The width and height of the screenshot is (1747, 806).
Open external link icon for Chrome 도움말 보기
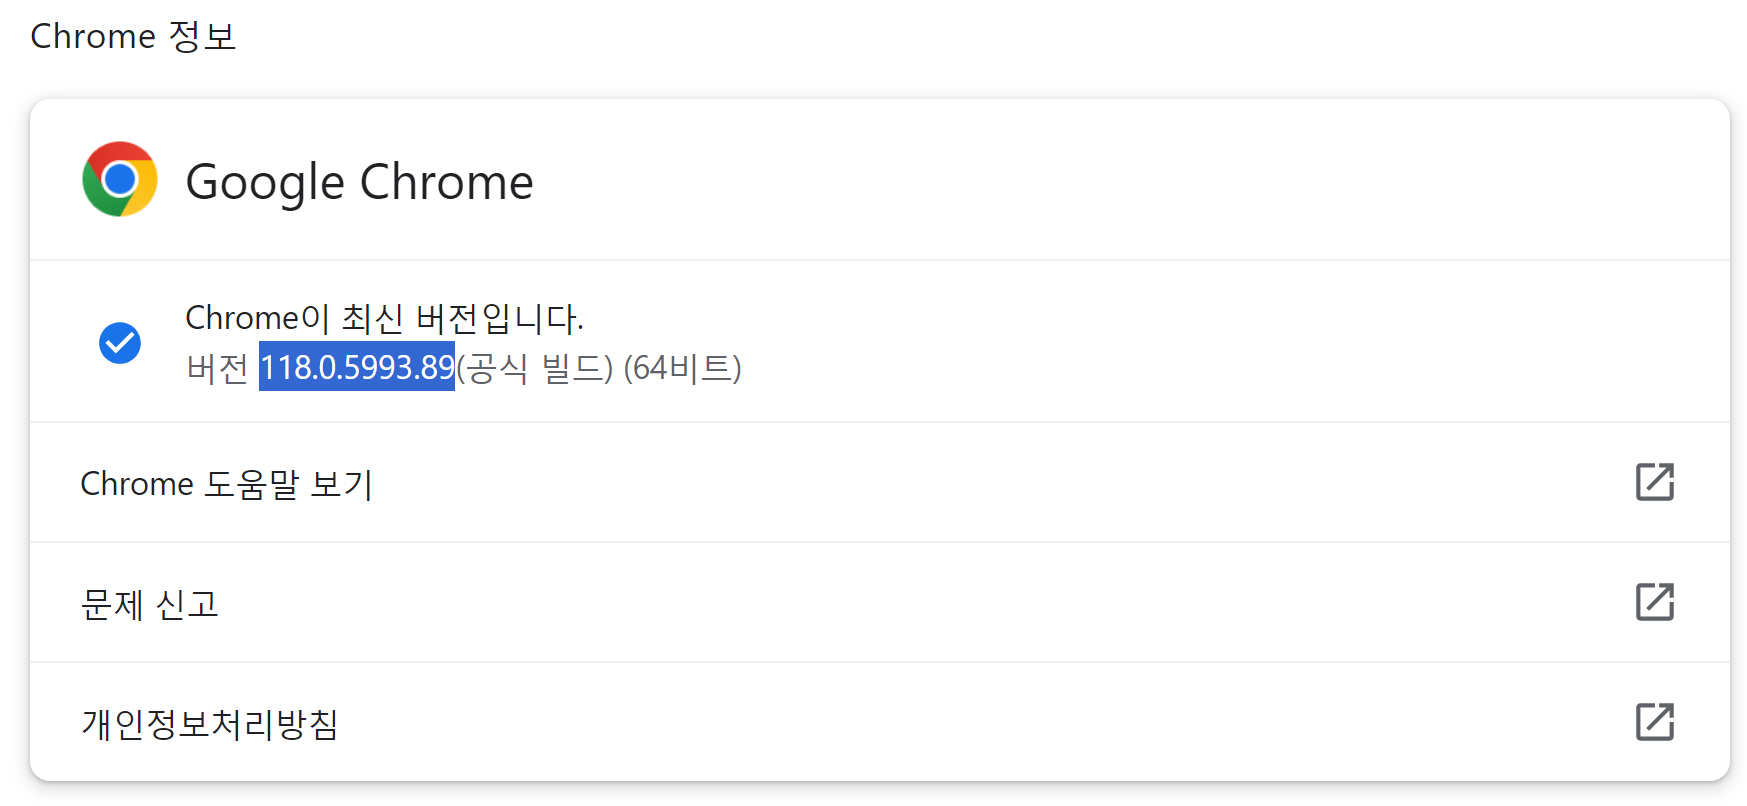[x=1655, y=482]
